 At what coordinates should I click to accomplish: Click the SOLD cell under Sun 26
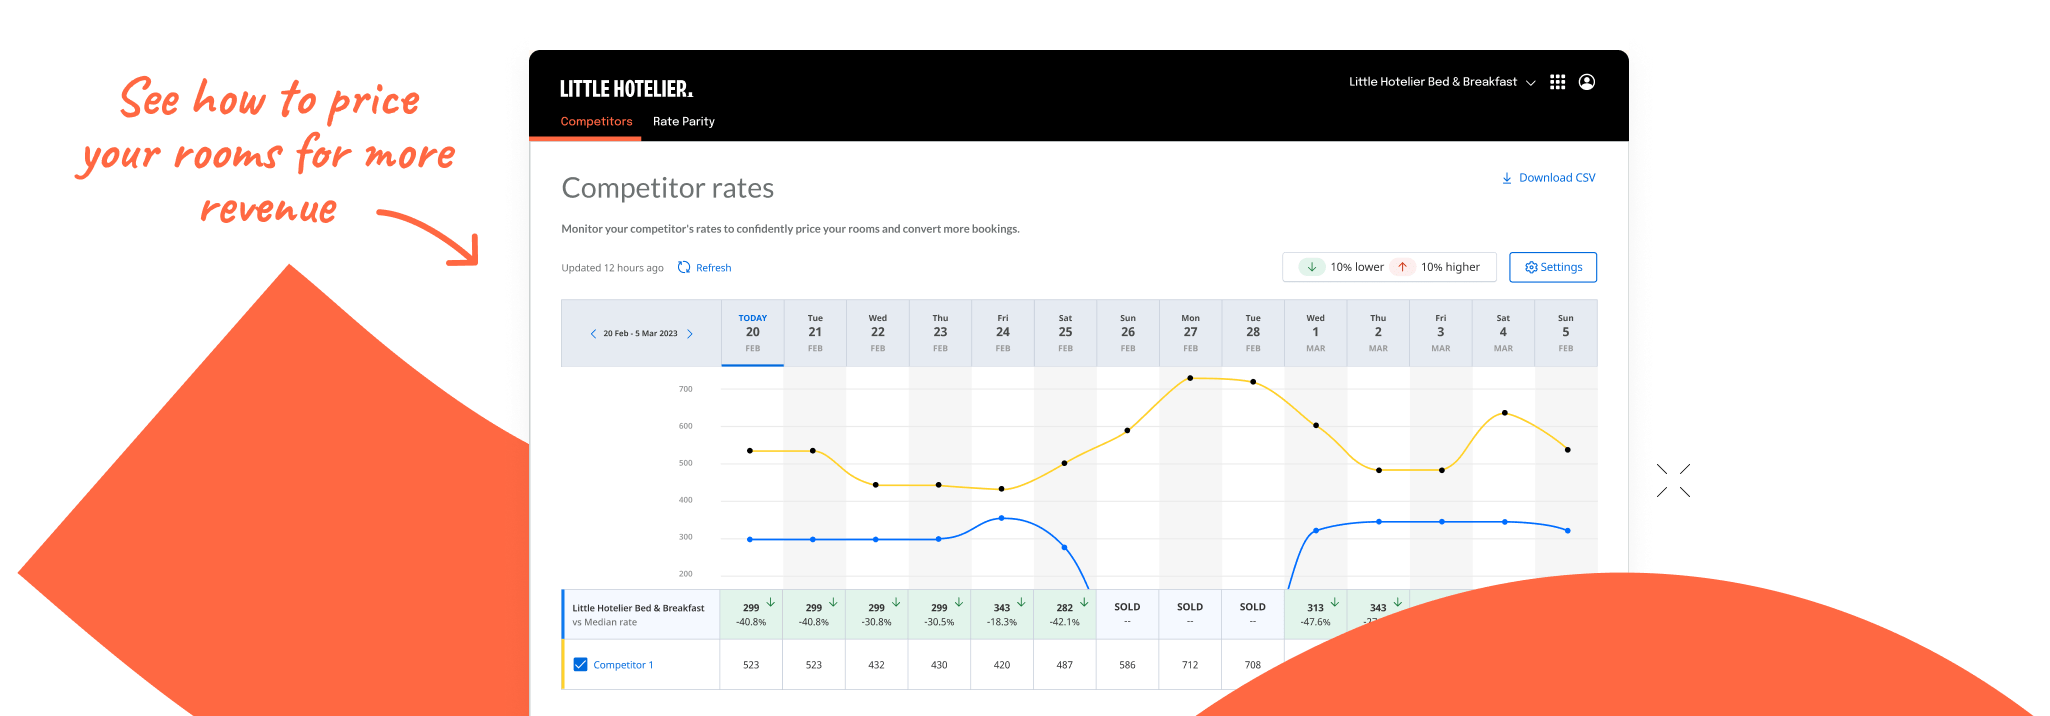1127,614
